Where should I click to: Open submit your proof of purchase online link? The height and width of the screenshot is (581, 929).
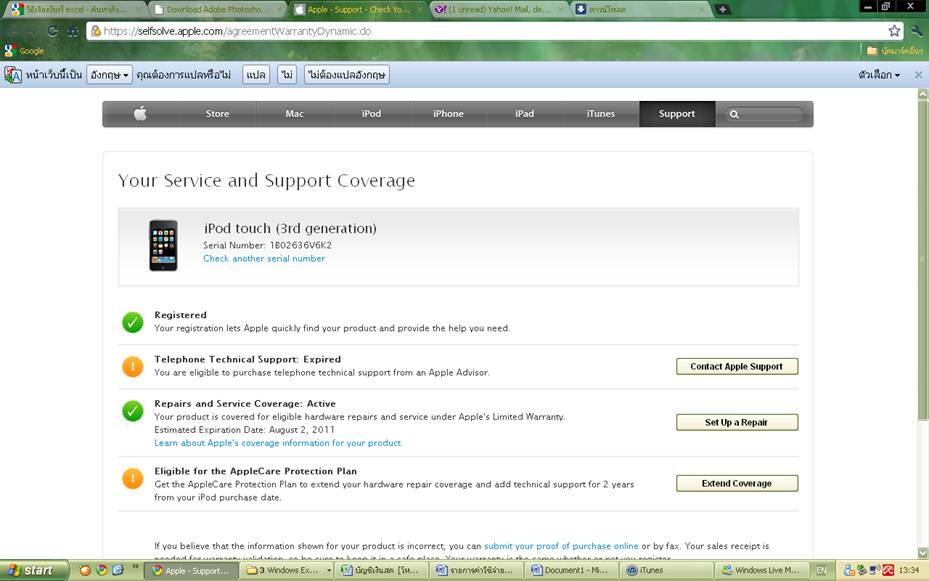[x=561, y=546]
